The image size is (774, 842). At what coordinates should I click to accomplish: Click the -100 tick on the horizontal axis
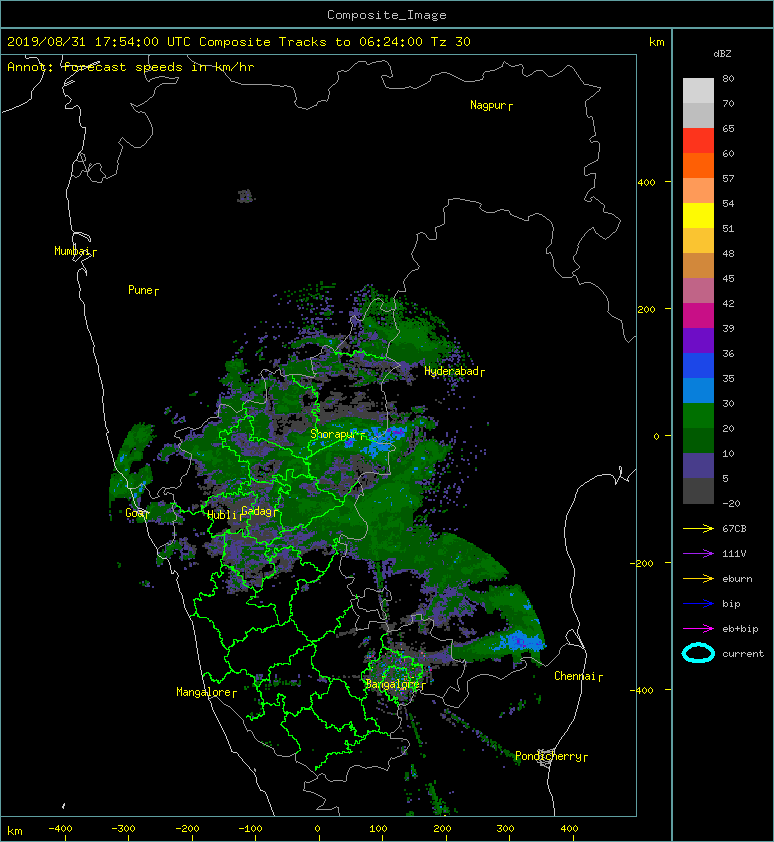tap(250, 829)
